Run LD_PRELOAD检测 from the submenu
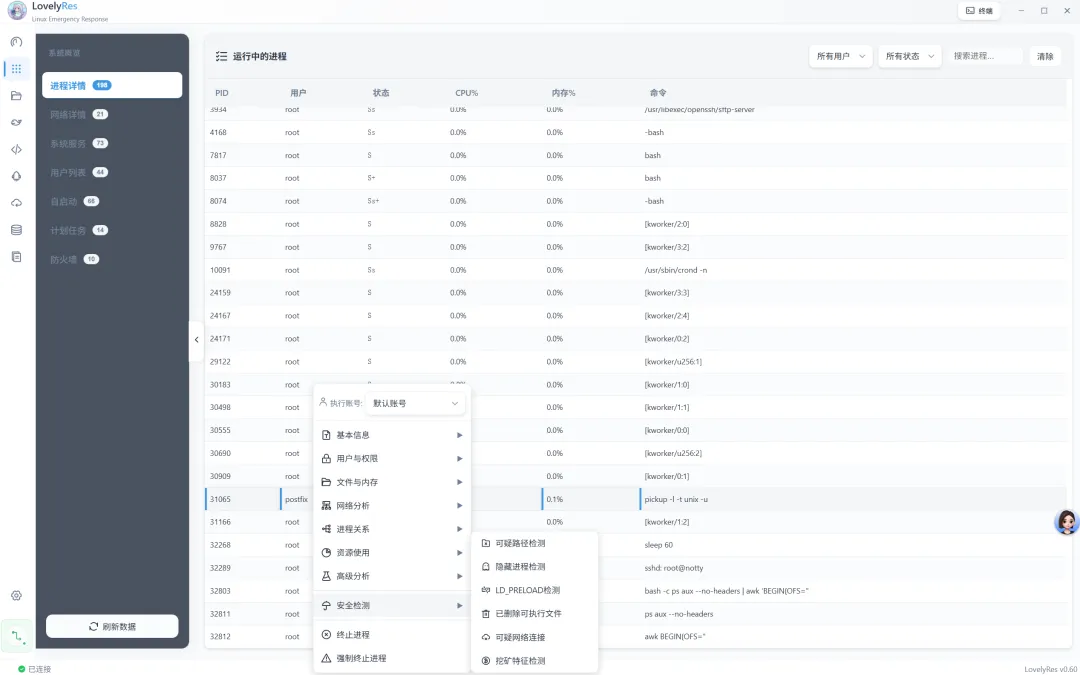 click(534, 590)
